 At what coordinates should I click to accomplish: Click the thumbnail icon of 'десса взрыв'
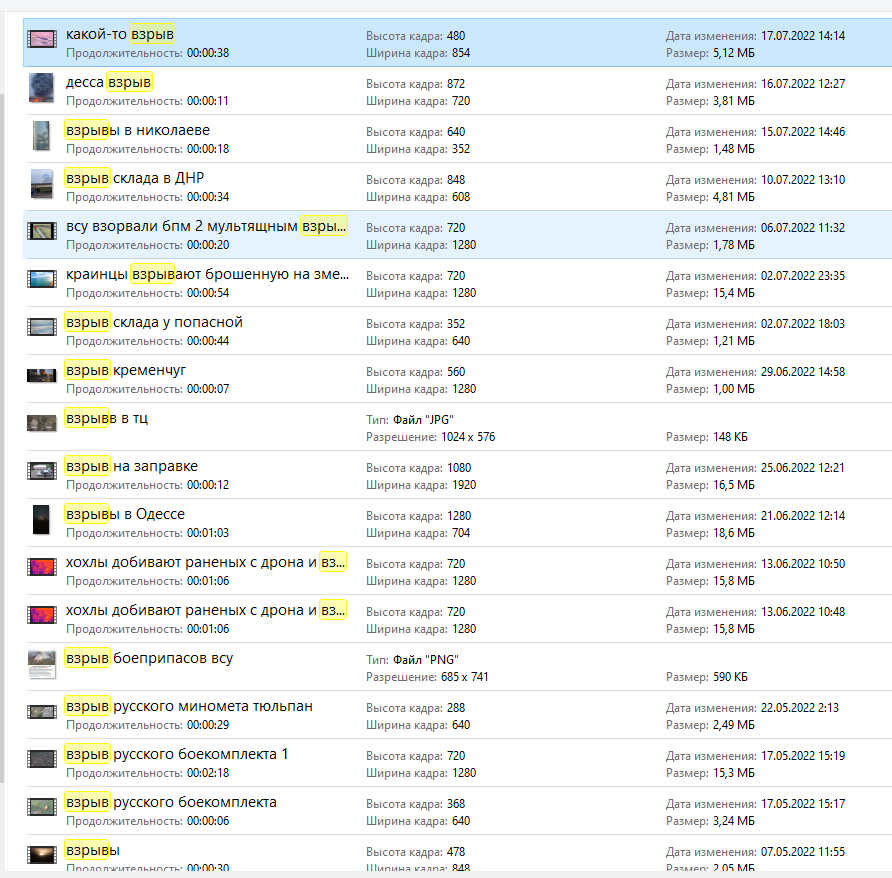point(42,88)
